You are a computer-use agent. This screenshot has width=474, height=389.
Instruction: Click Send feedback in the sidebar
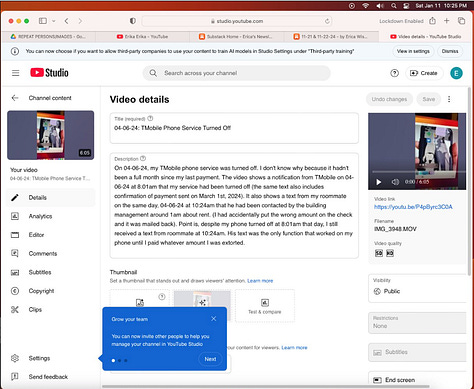pos(51,377)
